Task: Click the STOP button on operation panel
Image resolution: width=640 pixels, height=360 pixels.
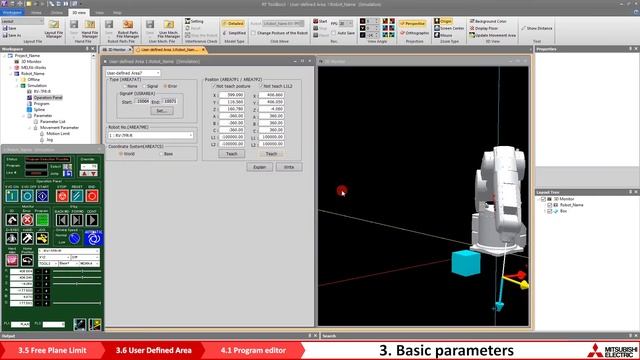Action: [62, 196]
